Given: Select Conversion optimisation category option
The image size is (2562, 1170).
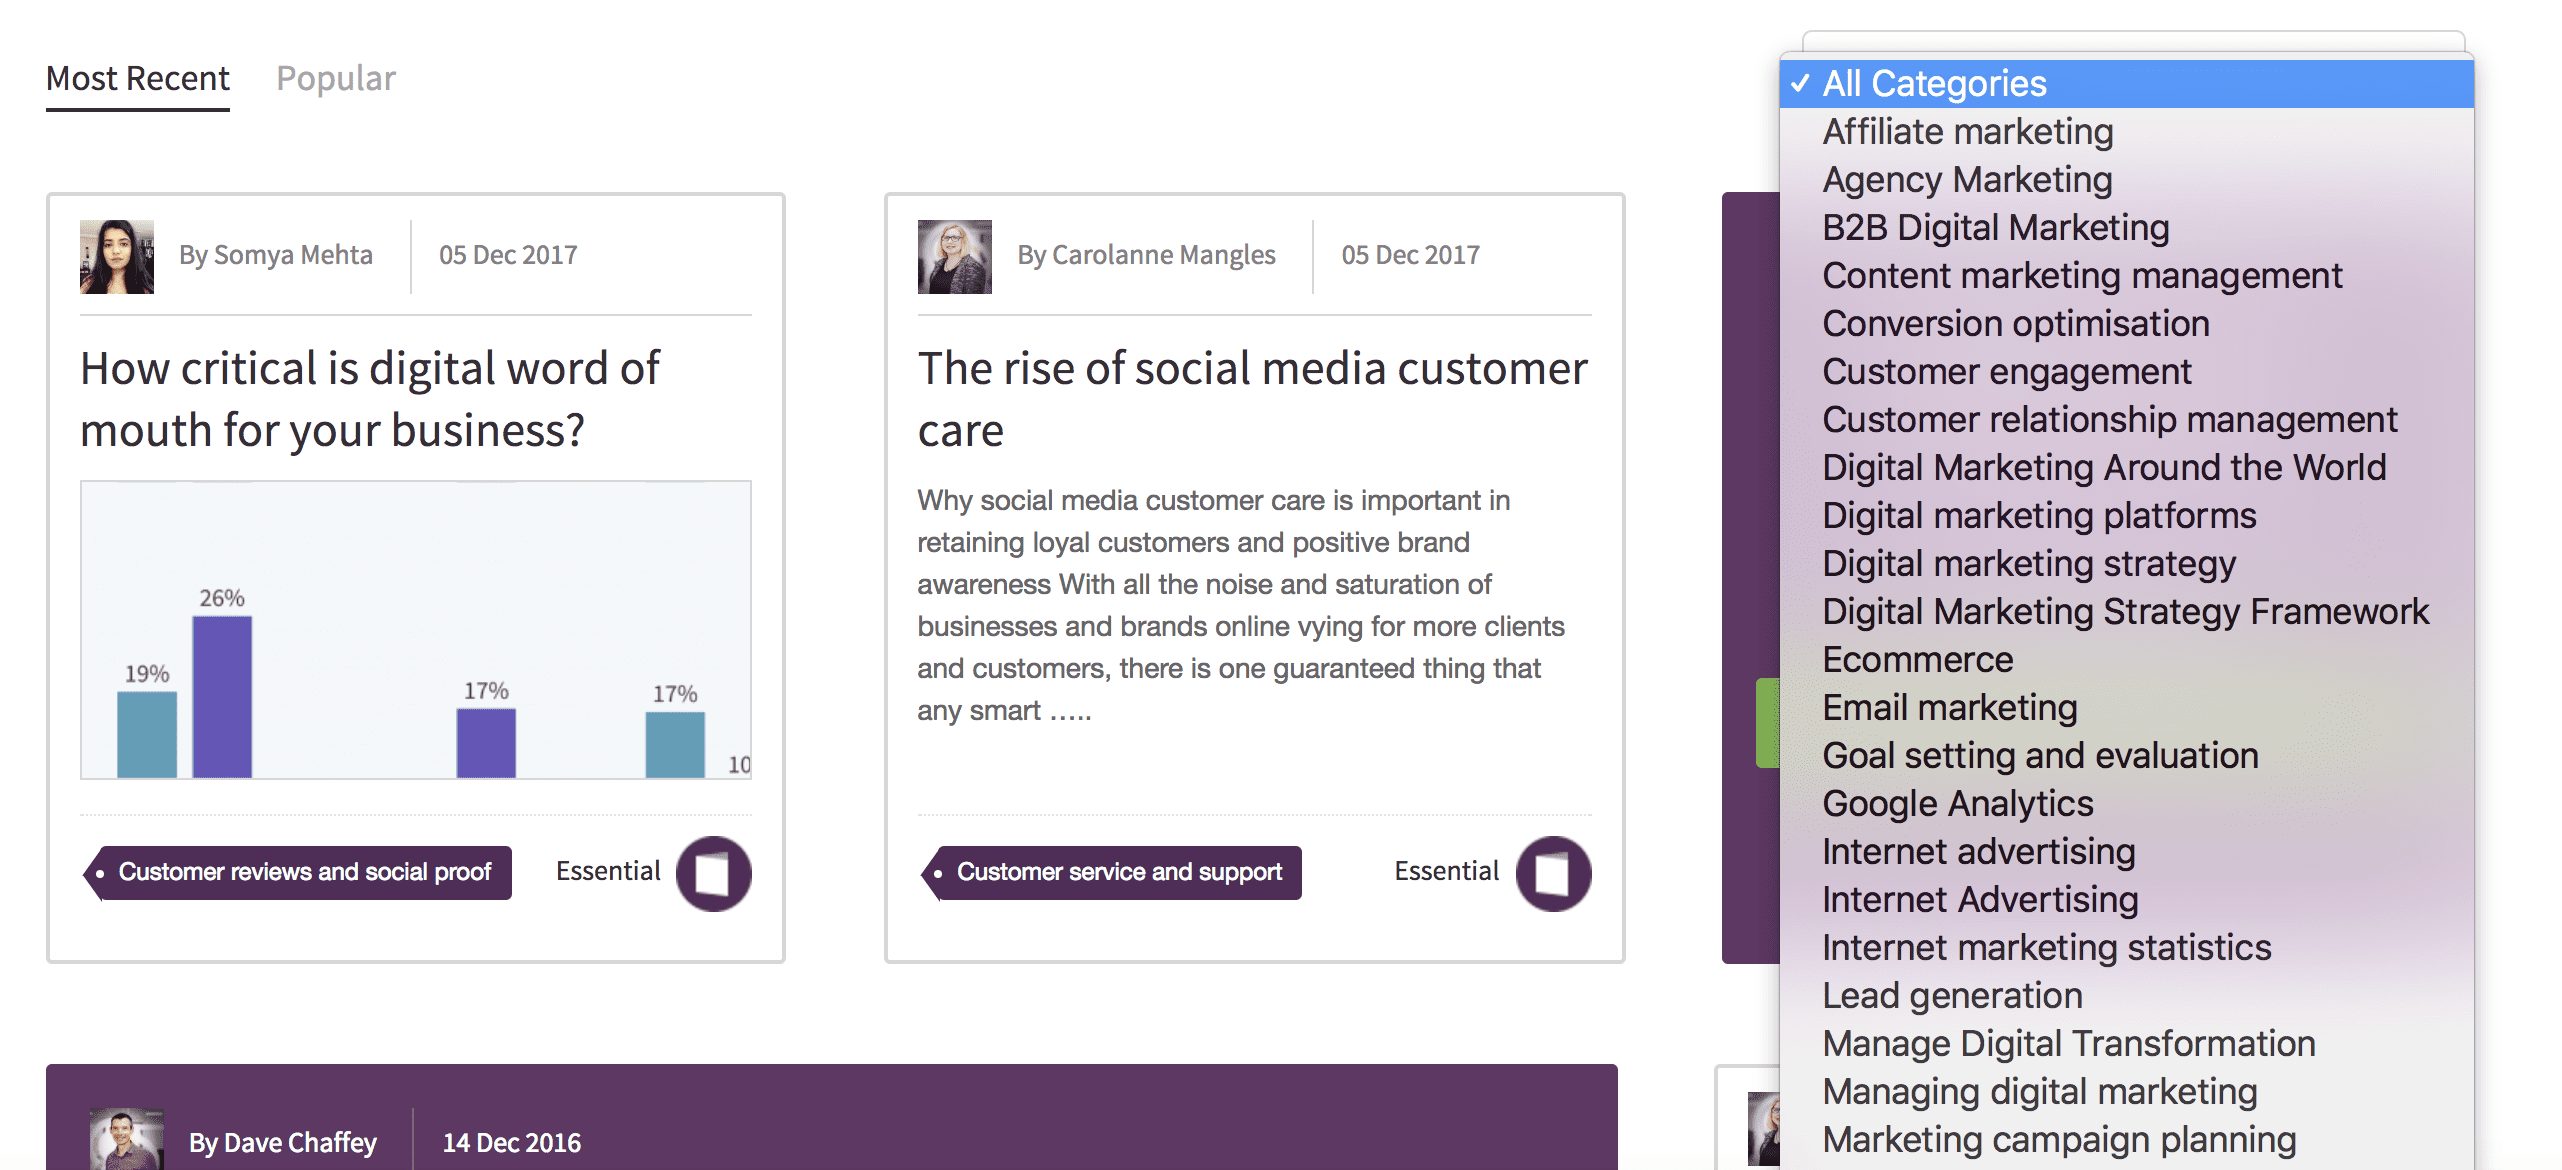Looking at the screenshot, I should click(2015, 324).
